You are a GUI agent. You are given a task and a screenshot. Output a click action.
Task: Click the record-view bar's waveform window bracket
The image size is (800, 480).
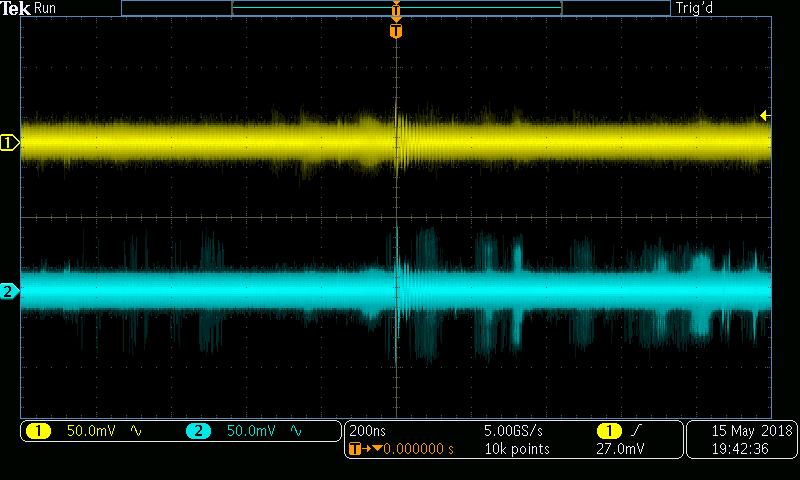396,8
